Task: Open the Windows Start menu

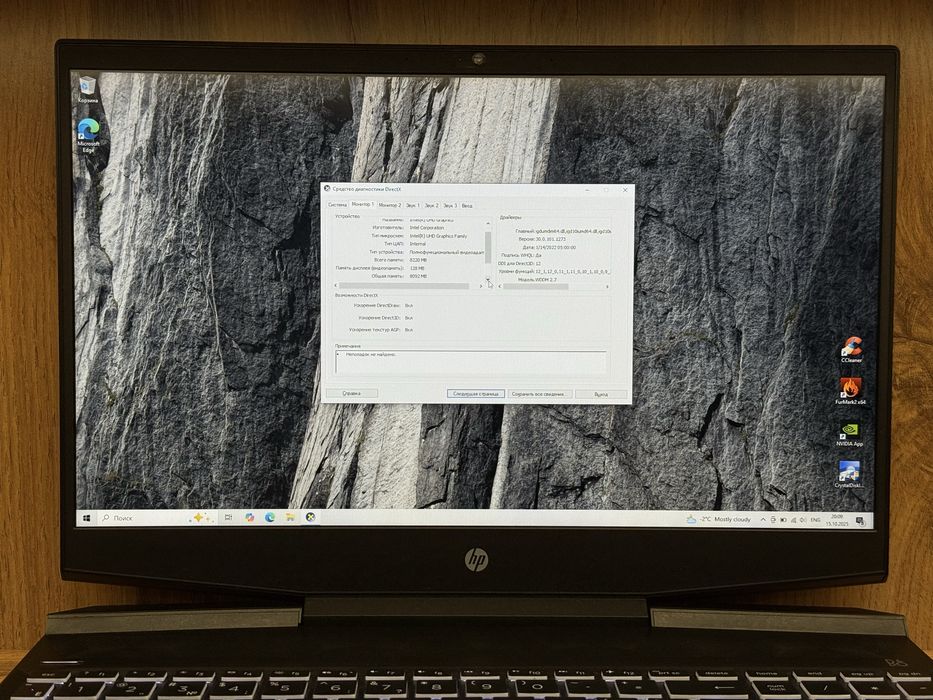Action: [x=87, y=518]
